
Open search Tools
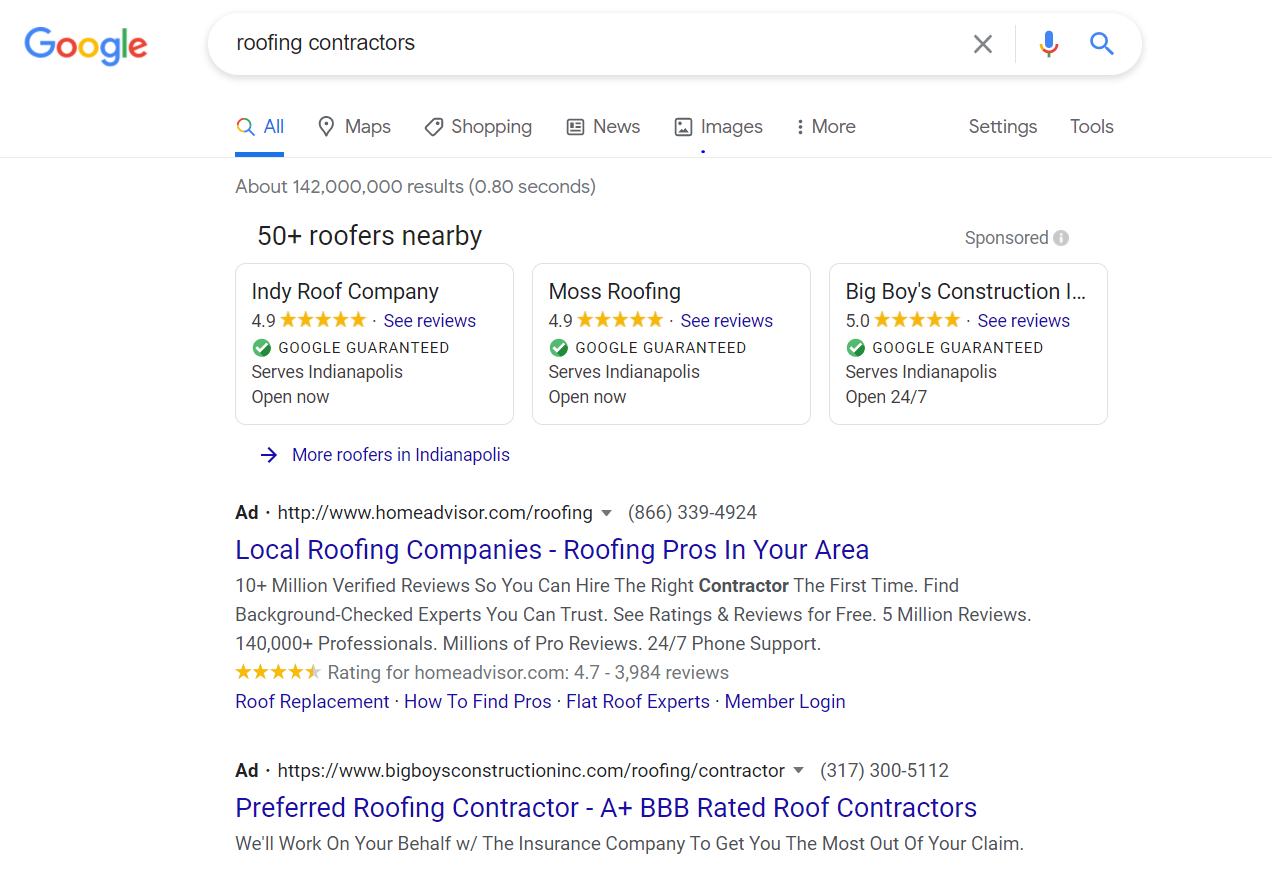[x=1091, y=126]
